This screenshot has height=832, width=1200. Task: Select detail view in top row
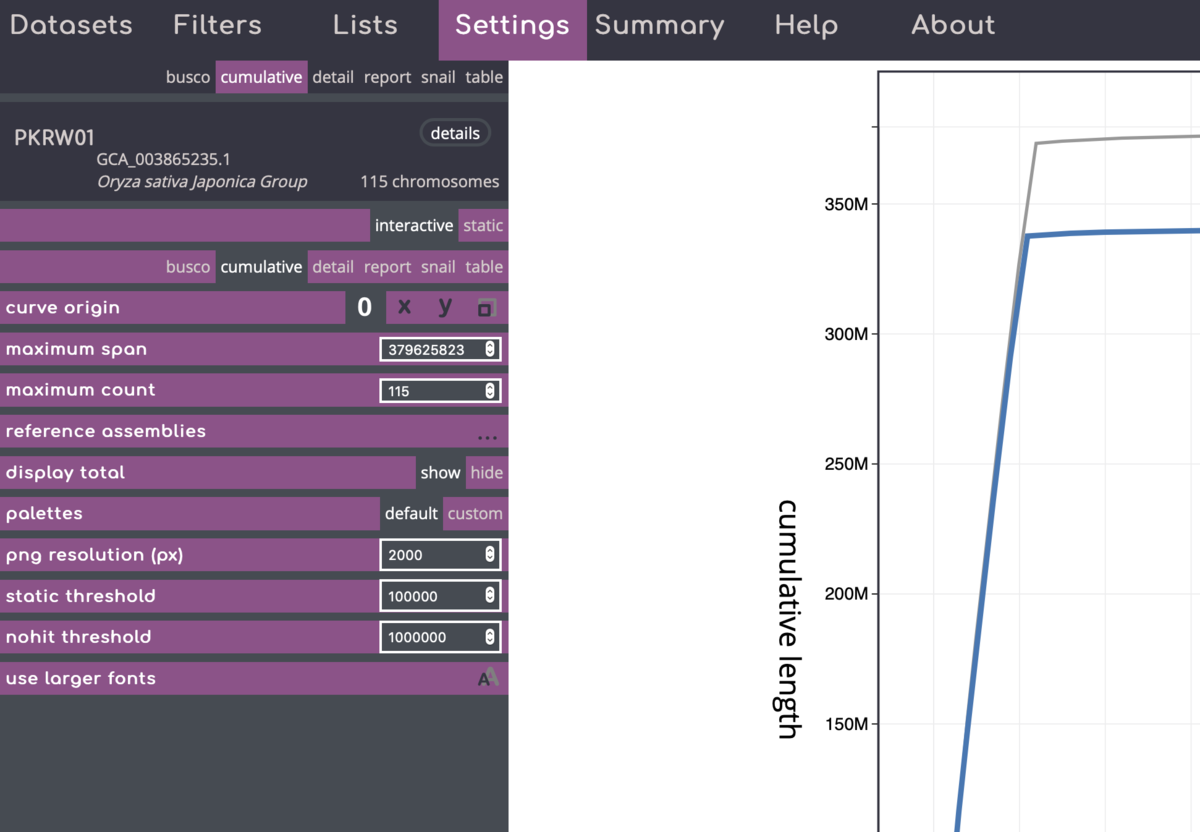click(333, 77)
